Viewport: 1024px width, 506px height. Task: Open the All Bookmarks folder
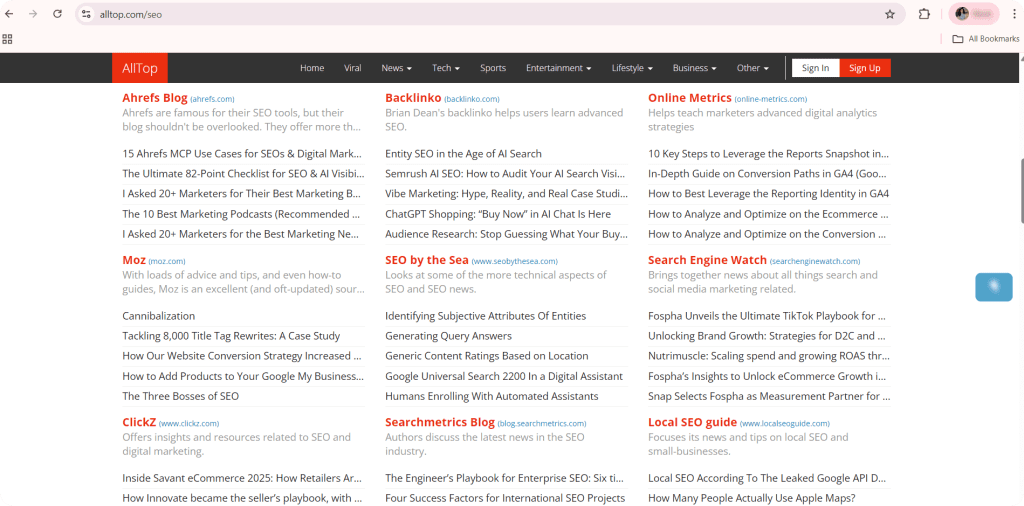[985, 39]
